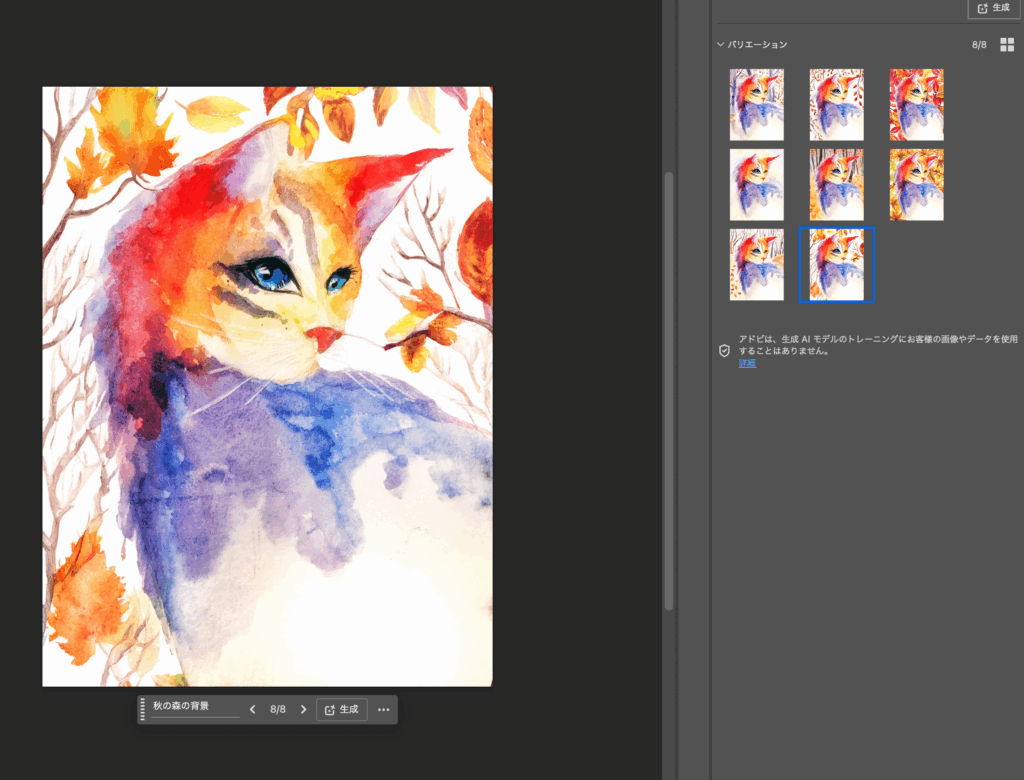Open the 詳細 link under Adobe notice

pyautogui.click(x=747, y=363)
